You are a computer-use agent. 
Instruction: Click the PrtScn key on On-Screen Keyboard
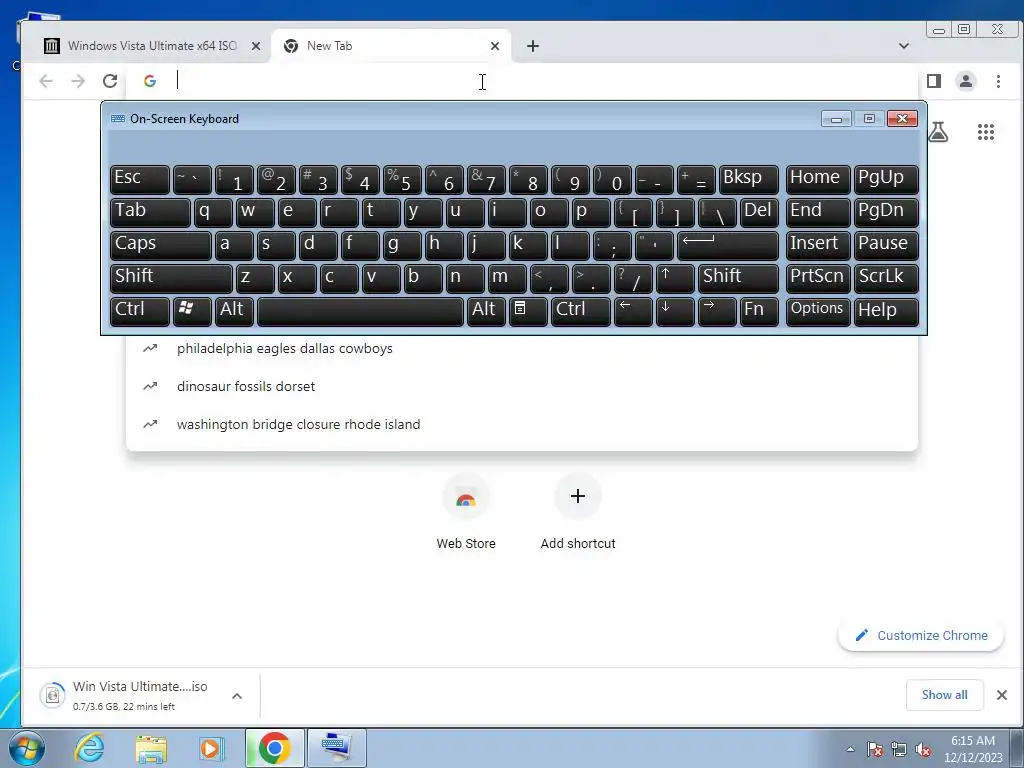pyautogui.click(x=818, y=278)
